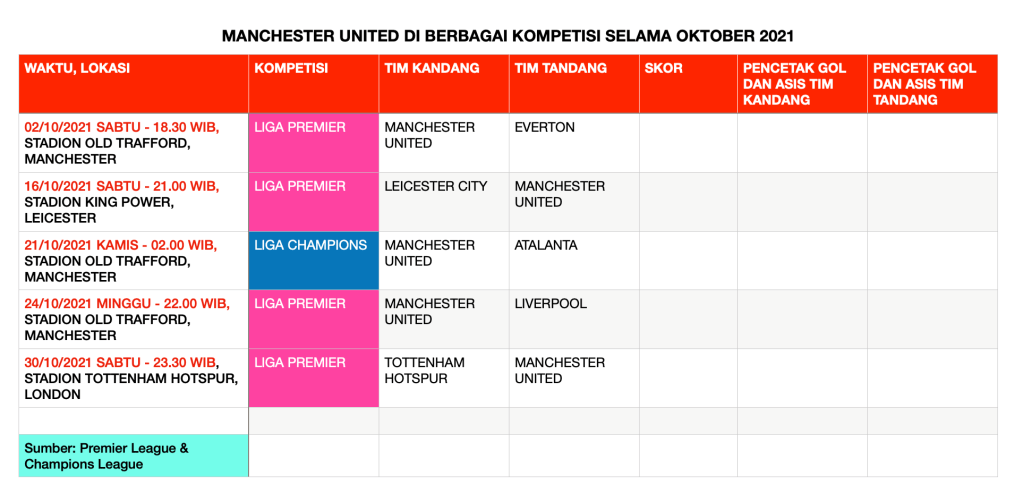1023x492 pixels.
Task: Click the 02/10/2021 SABTU match date cell
Action: pyautogui.click(x=133, y=143)
